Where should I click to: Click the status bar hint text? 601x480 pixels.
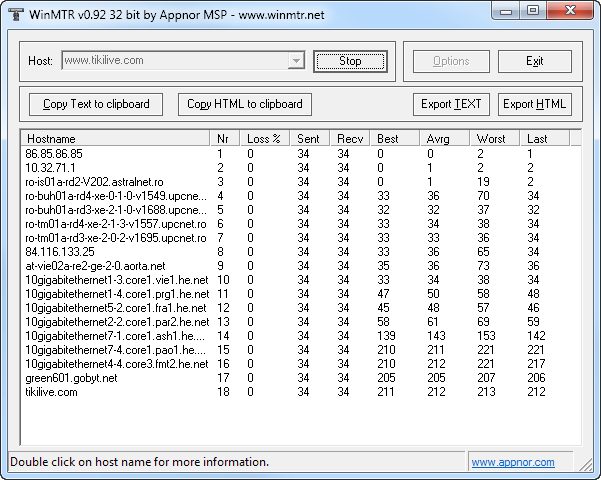[x=140, y=462]
